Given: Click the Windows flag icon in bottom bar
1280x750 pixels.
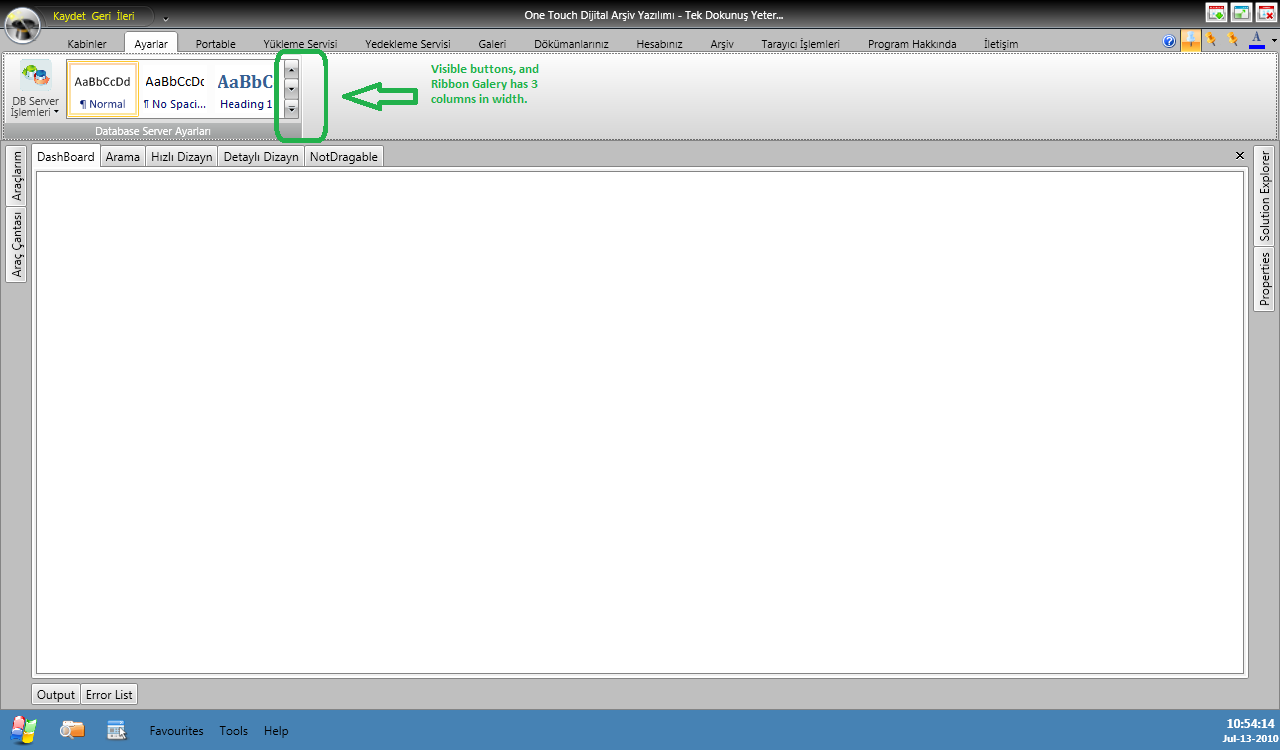Looking at the screenshot, I should pyautogui.click(x=23, y=730).
